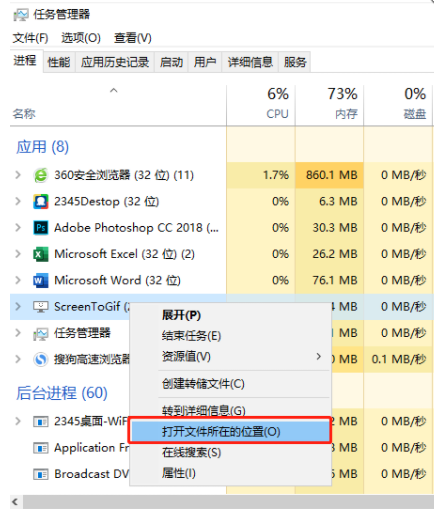
Task: Click the Adobe Photoshop CC 2018 icon
Action: coord(41,228)
